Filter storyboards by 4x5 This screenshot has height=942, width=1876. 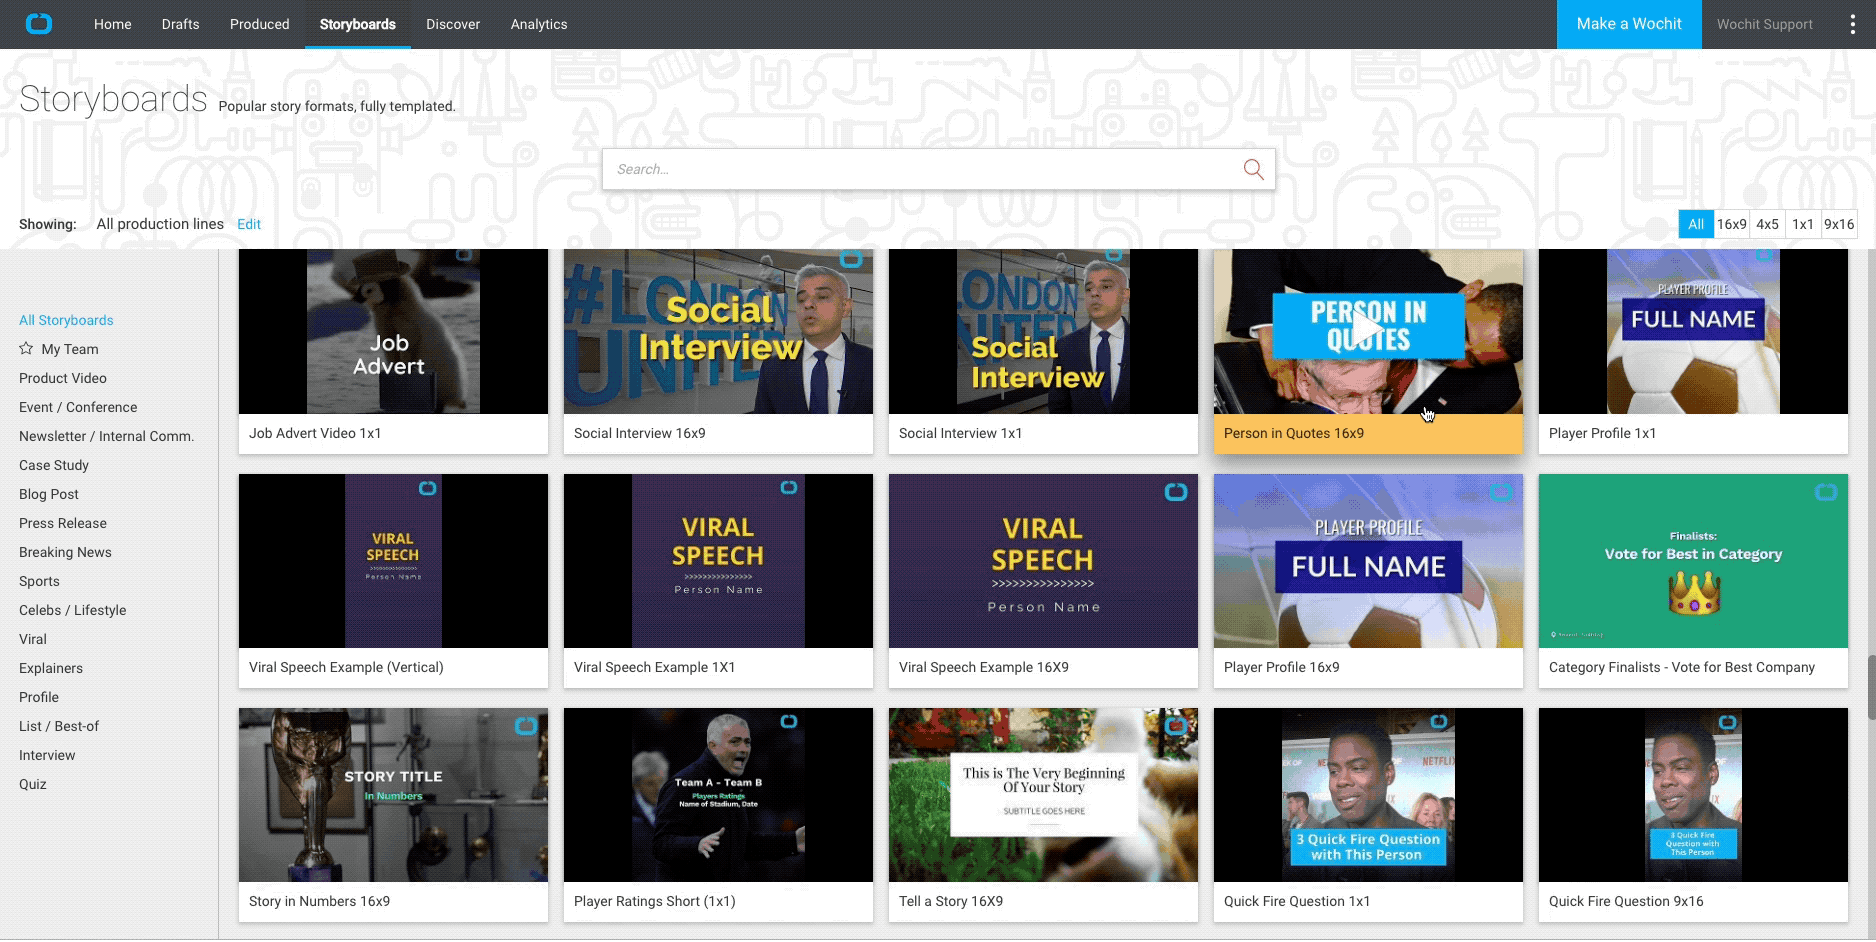pos(1767,224)
